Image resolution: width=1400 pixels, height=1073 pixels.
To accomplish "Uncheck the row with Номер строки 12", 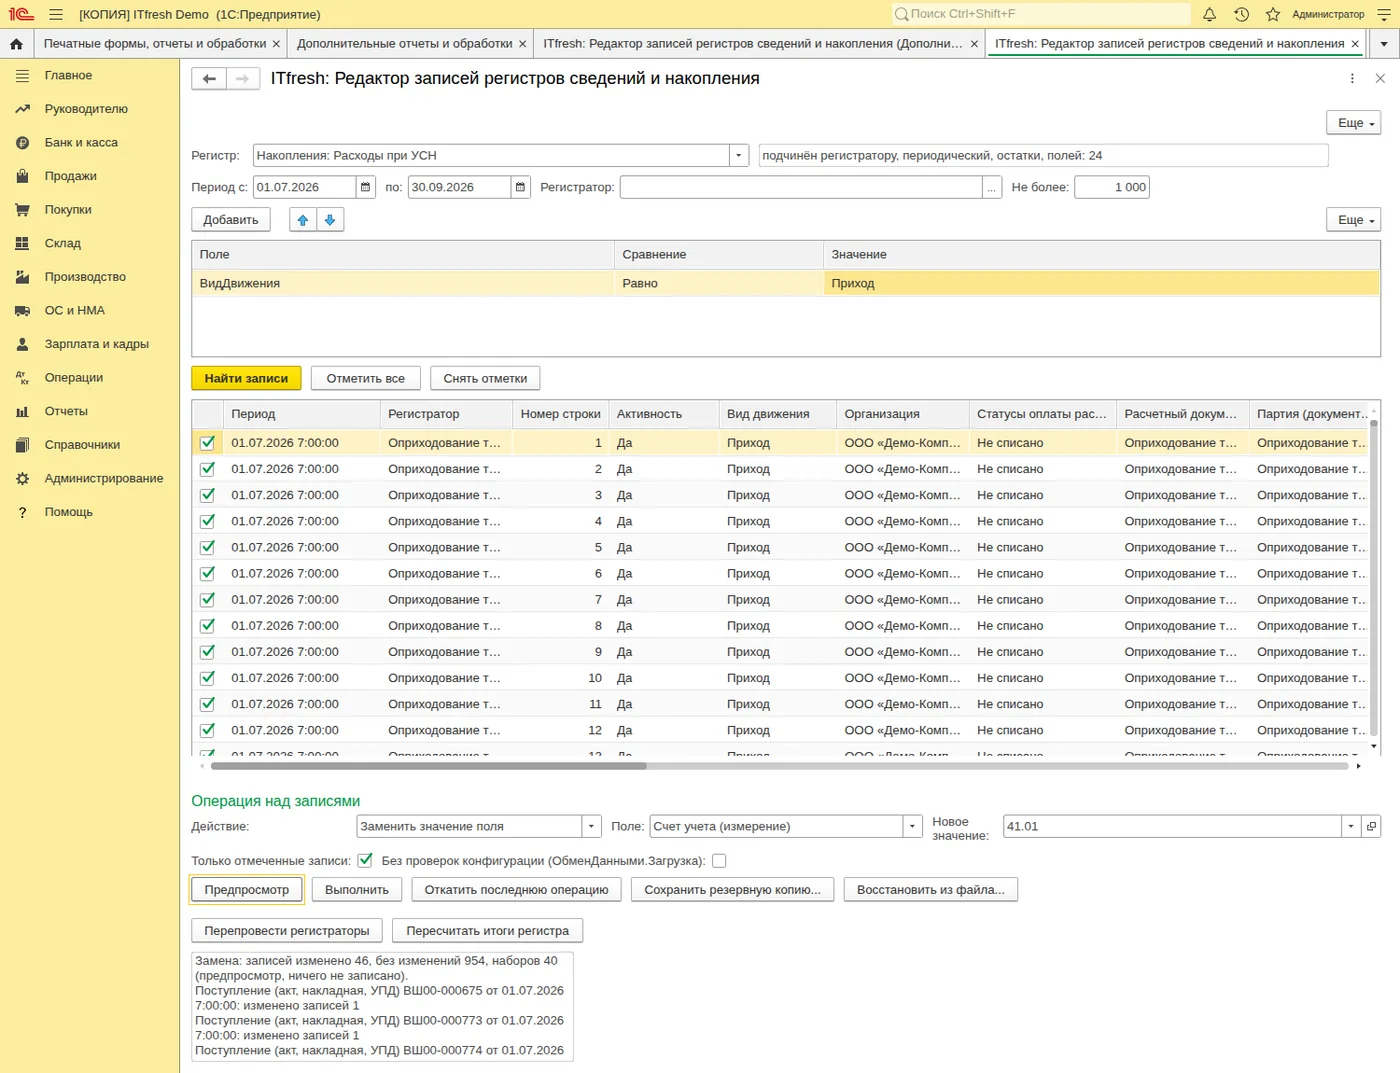I will [207, 731].
